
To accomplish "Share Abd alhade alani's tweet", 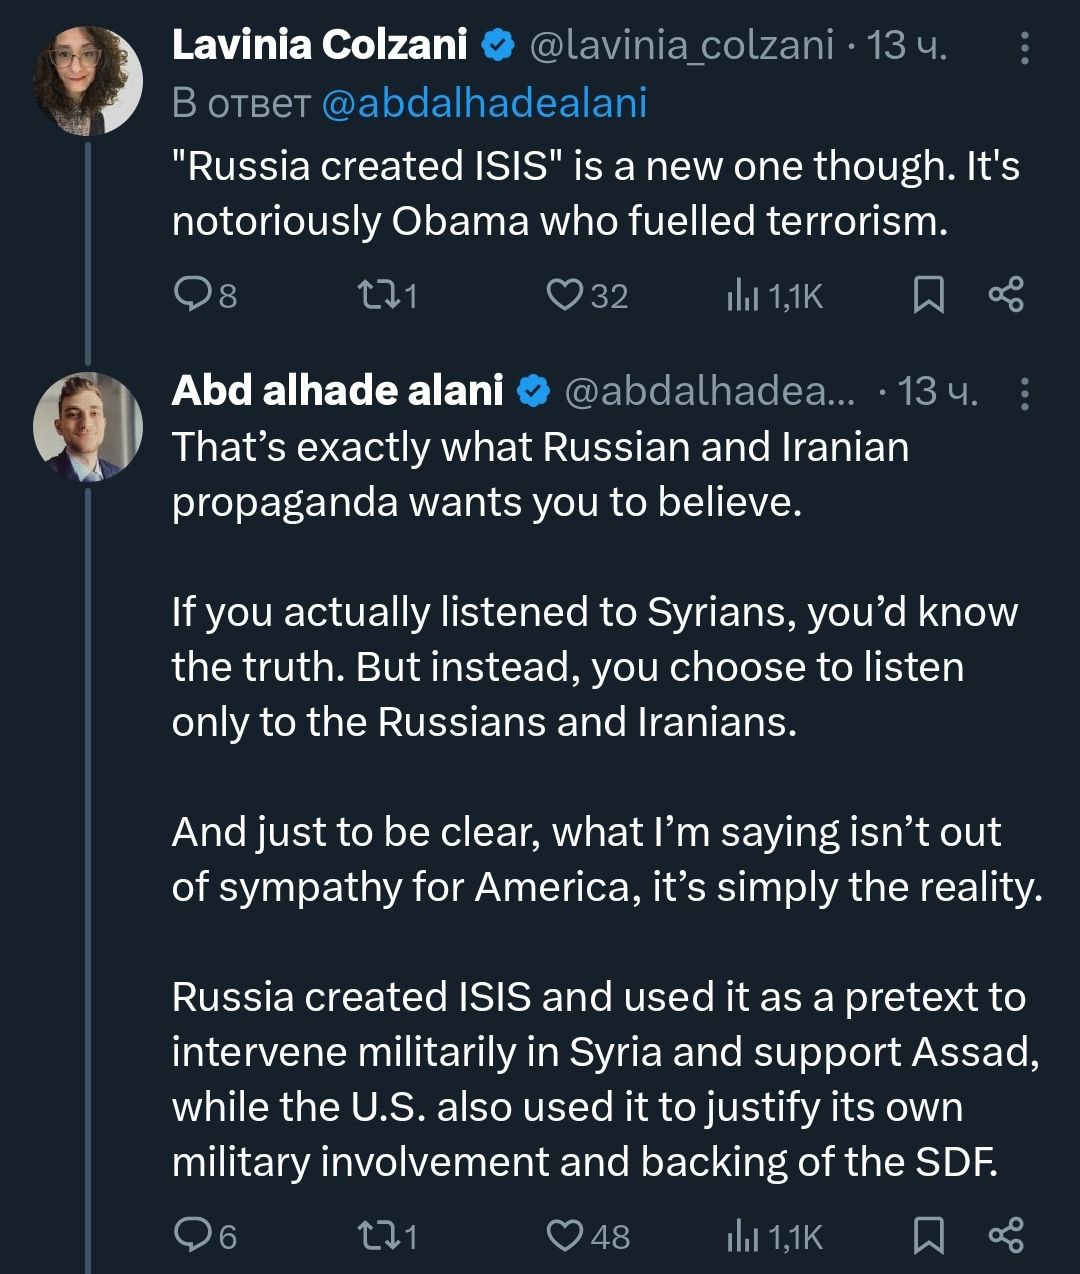I will [1006, 1236].
